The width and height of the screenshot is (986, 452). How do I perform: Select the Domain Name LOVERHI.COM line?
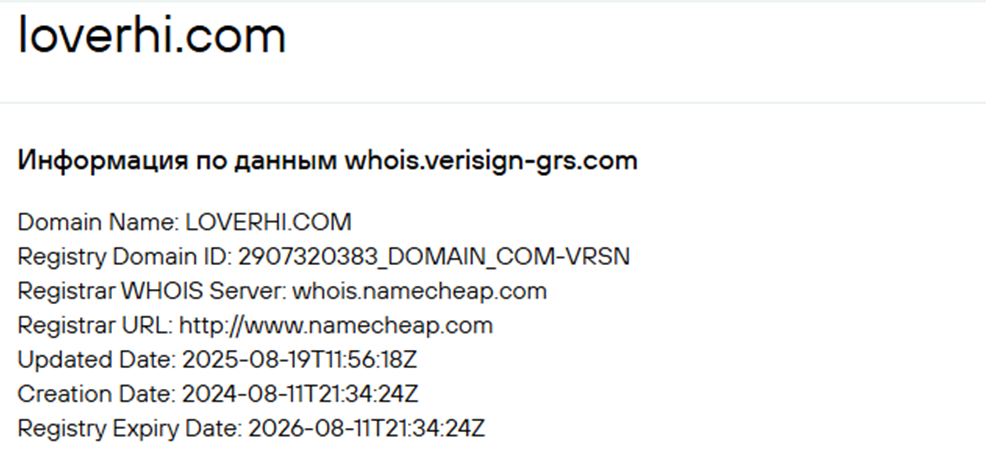click(184, 223)
